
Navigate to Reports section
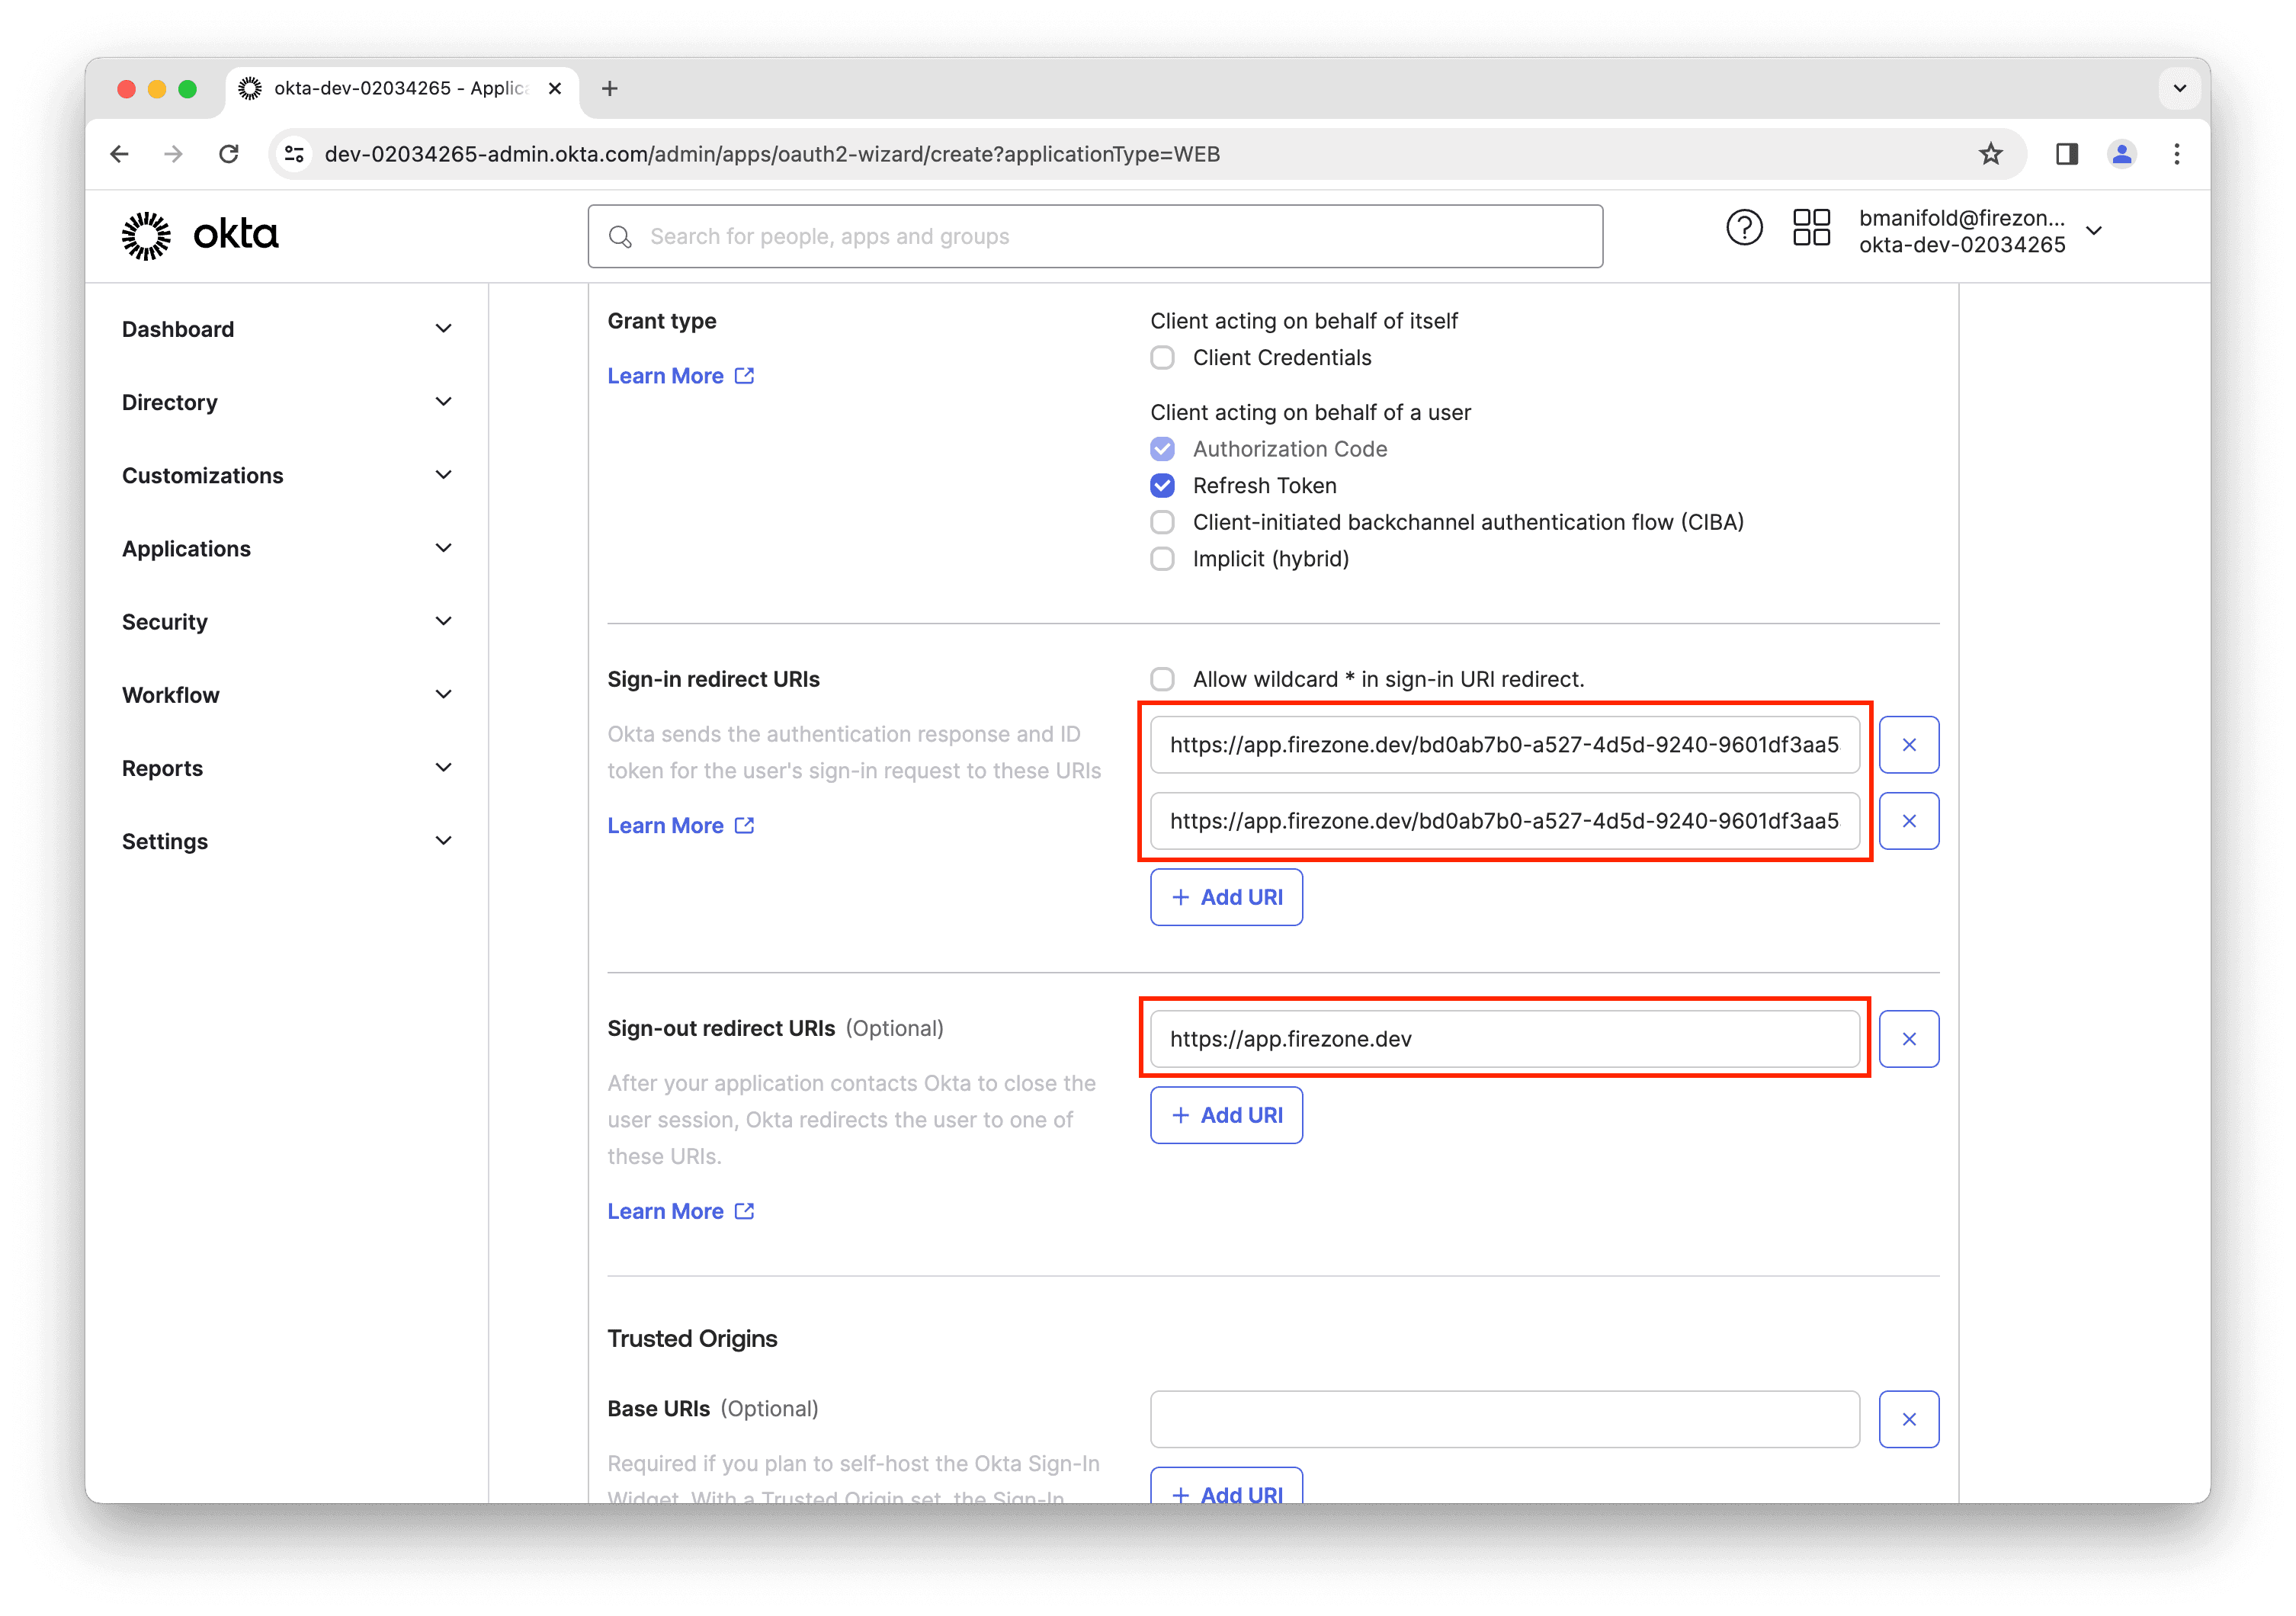click(x=161, y=766)
